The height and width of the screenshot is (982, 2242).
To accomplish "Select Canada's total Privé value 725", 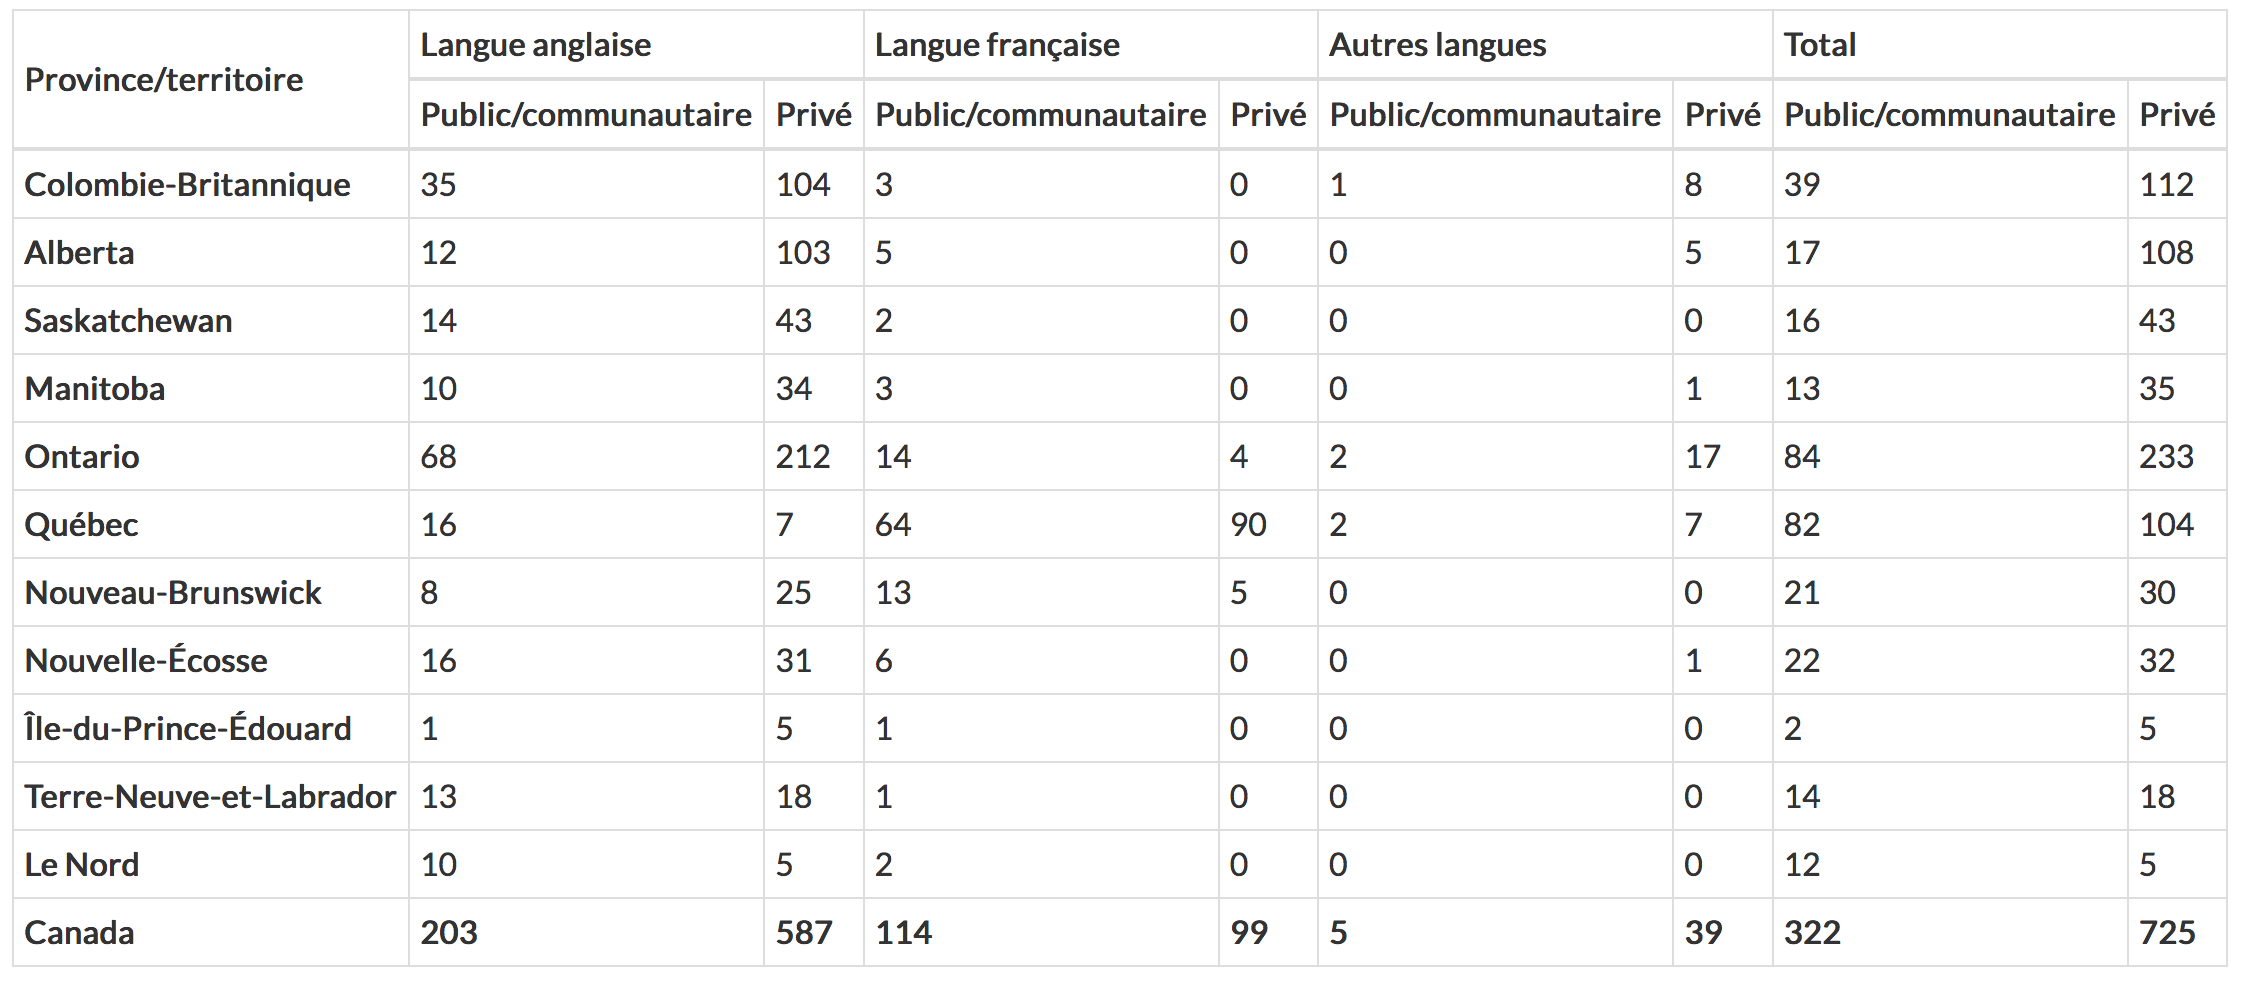I will coord(2167,933).
